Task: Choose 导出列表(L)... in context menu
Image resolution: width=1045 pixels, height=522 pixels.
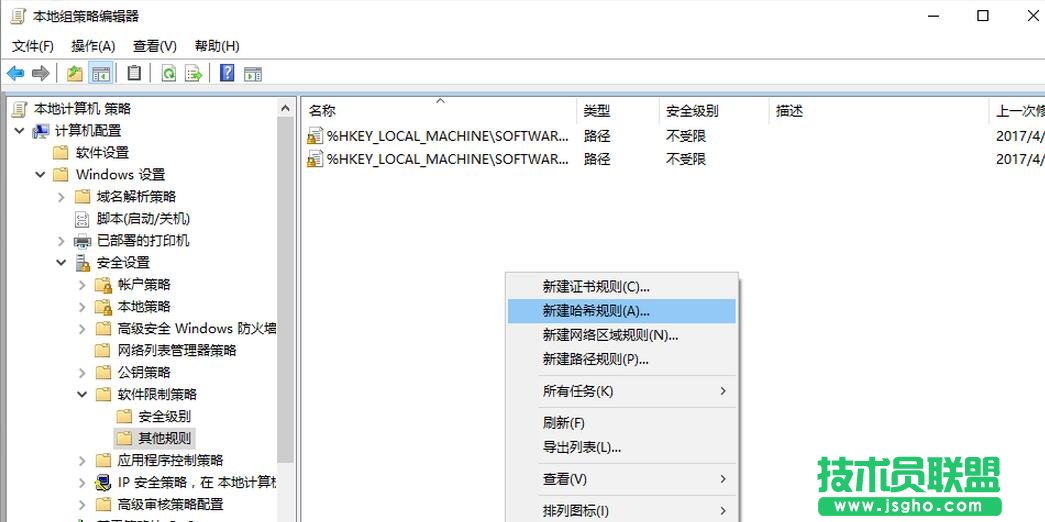Action: pos(622,447)
